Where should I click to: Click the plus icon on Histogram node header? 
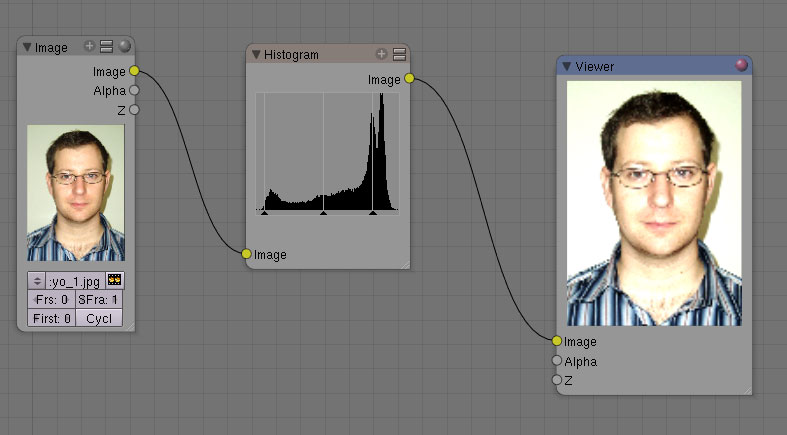381,54
